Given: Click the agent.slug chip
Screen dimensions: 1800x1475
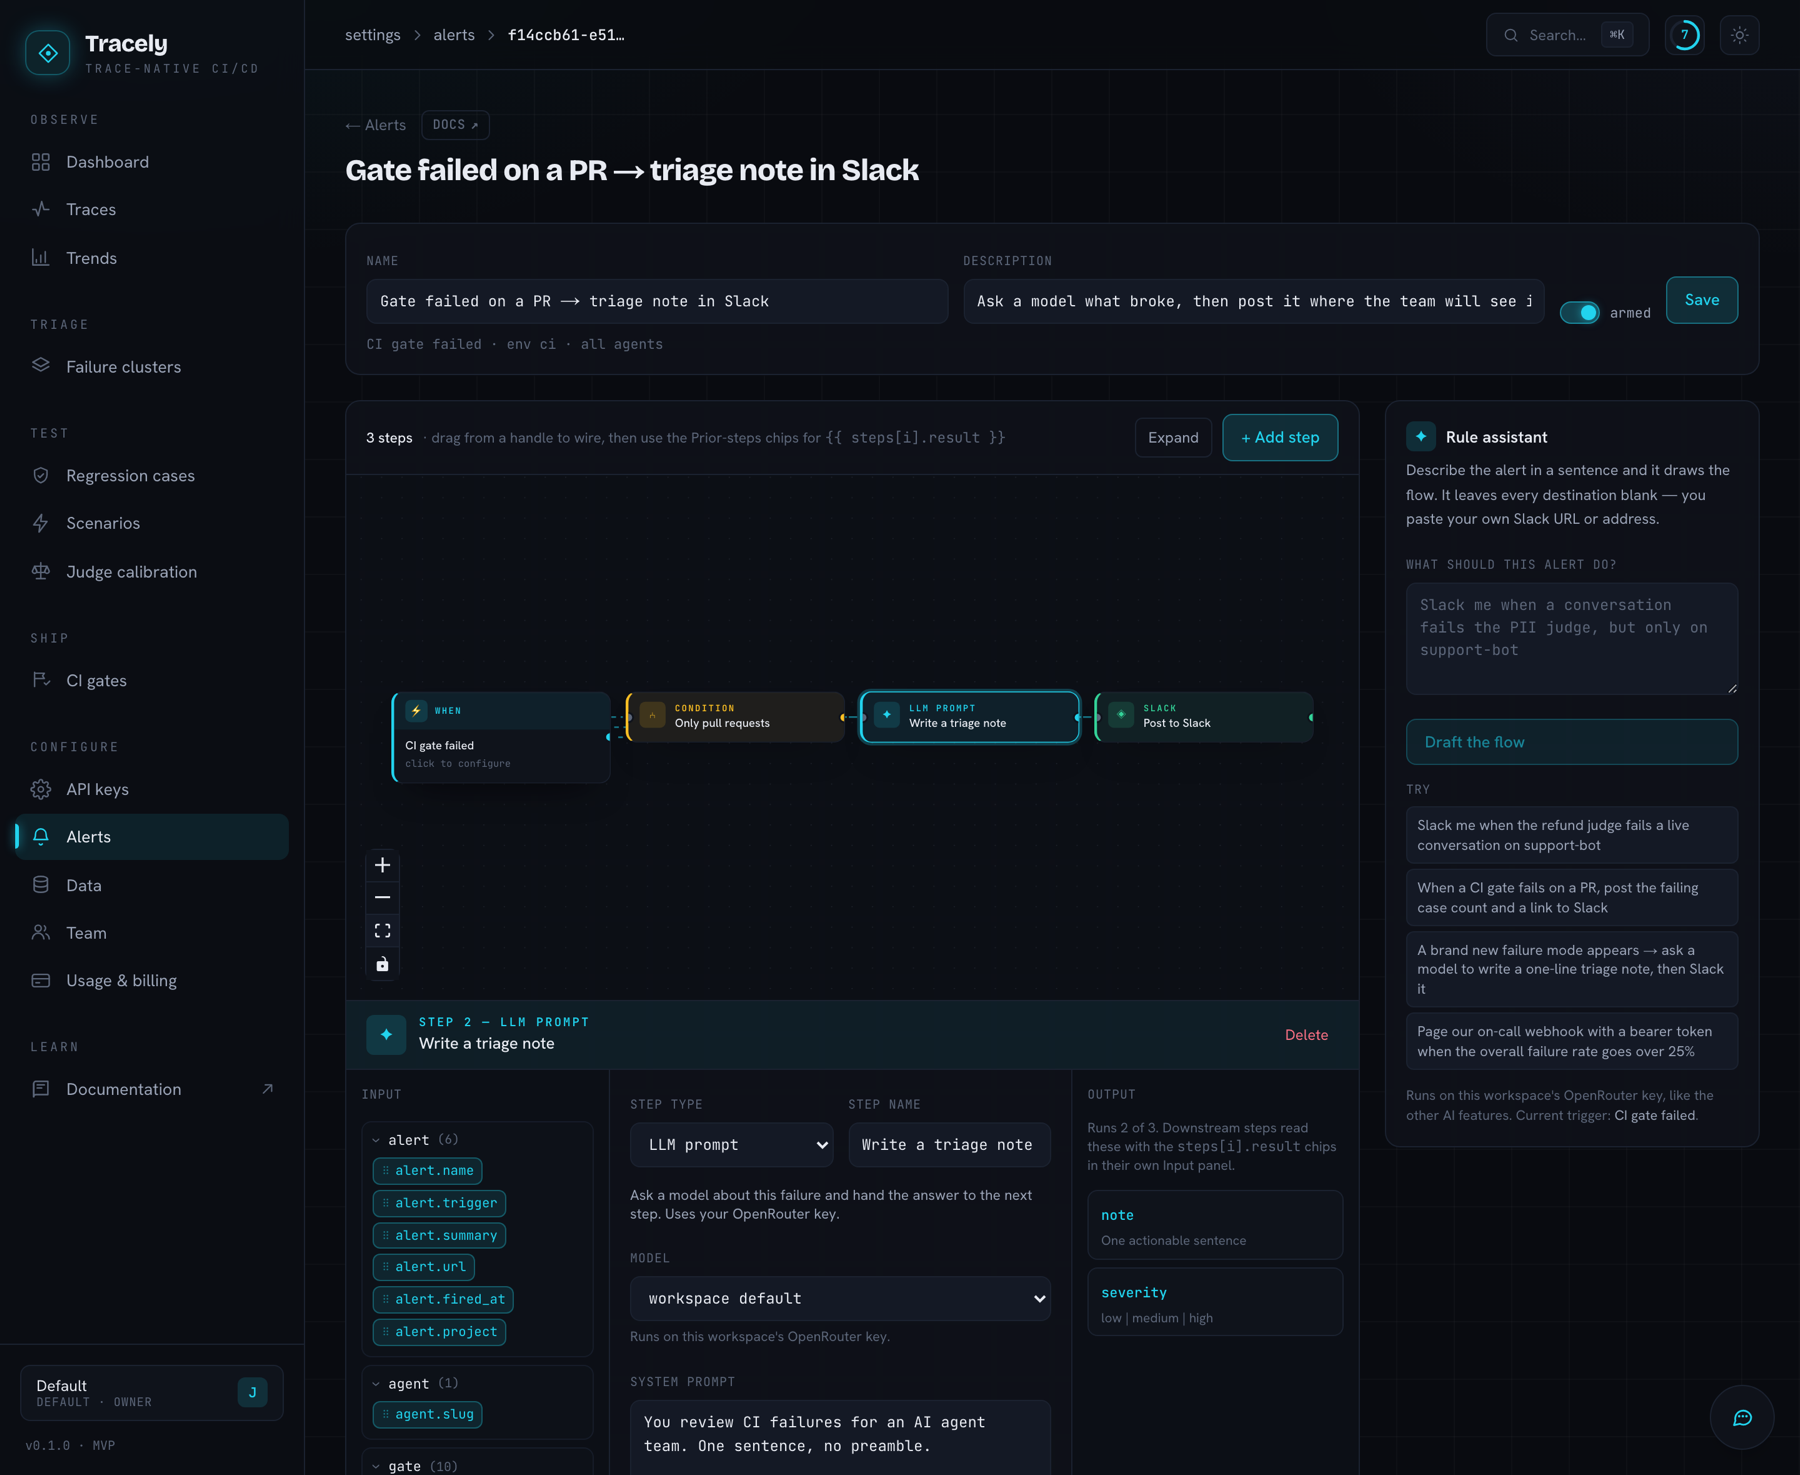Looking at the screenshot, I should coord(428,1415).
